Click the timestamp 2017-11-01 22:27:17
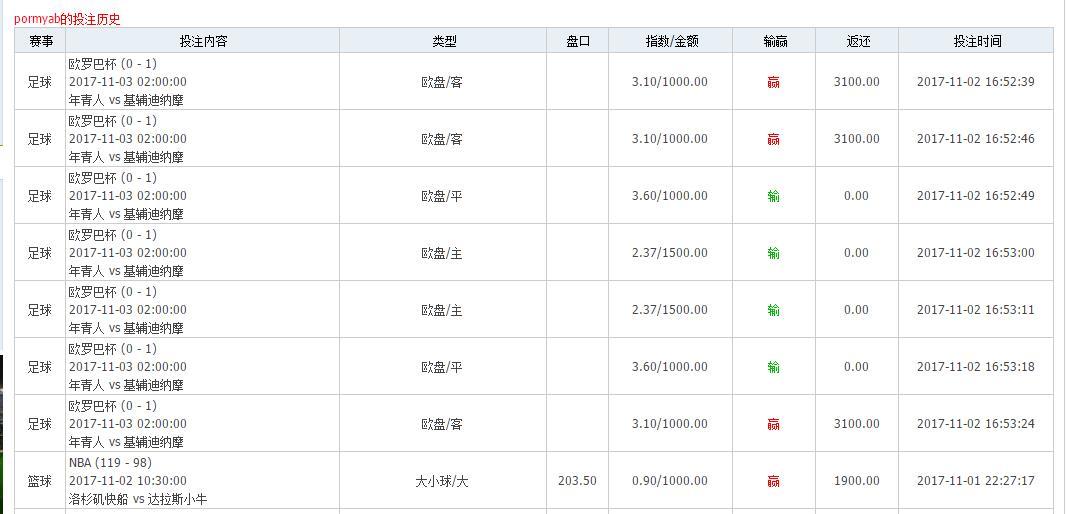The height and width of the screenshot is (514, 1066). click(976, 481)
